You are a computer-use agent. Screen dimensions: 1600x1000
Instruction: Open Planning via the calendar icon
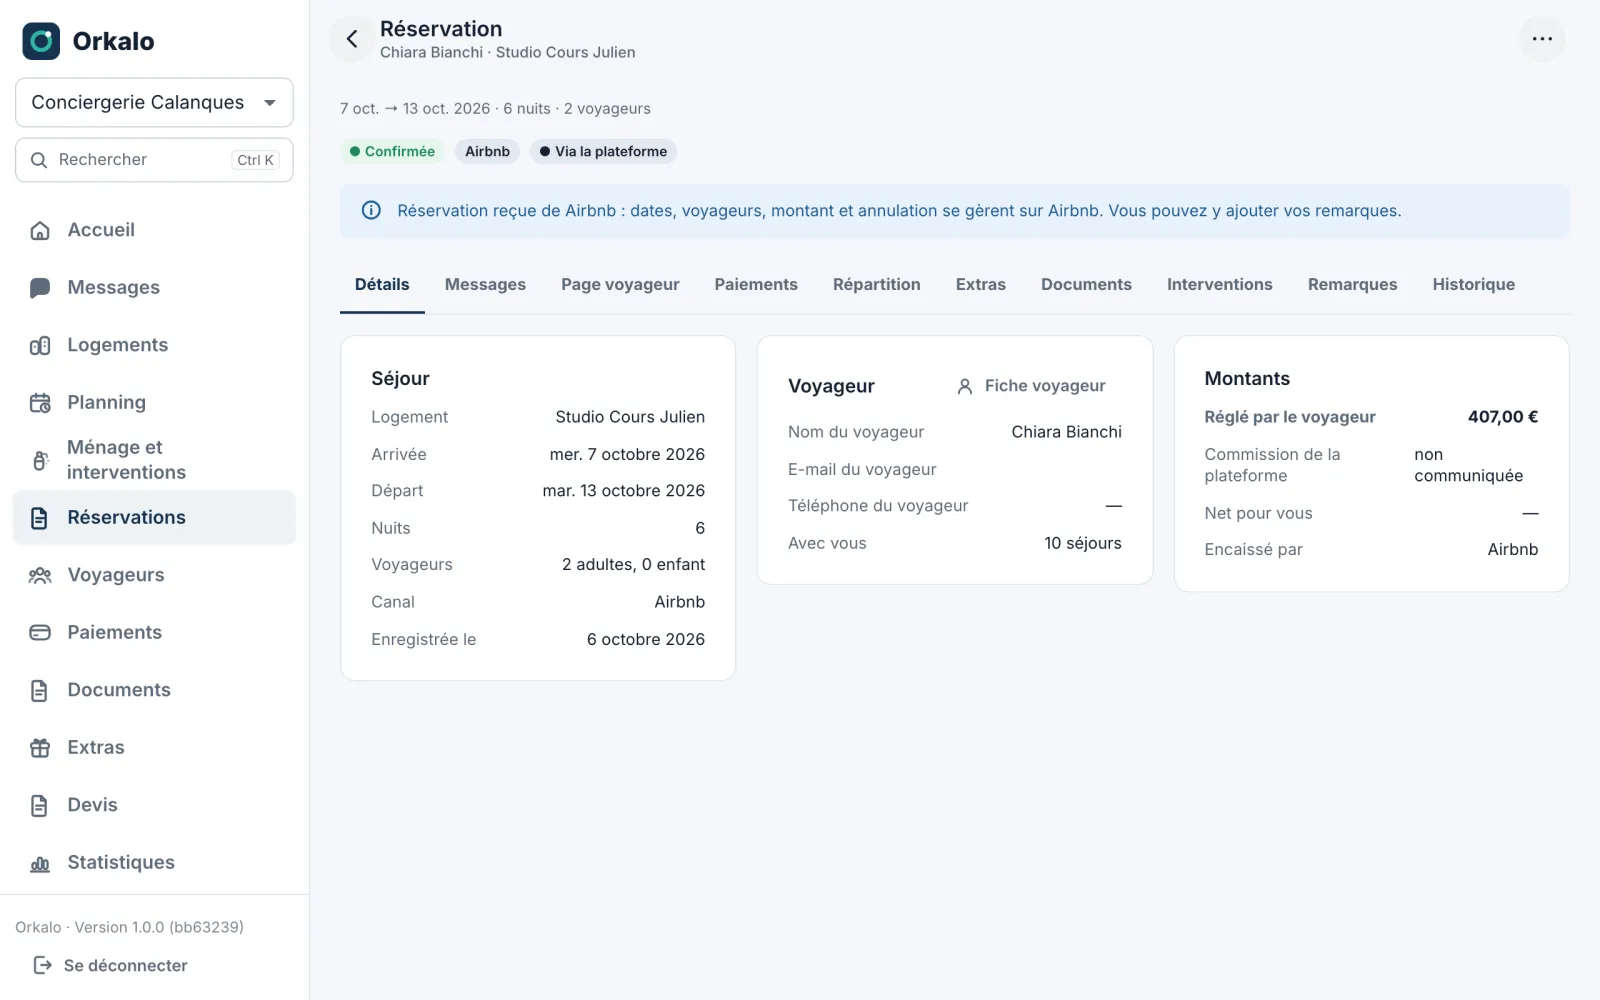click(40, 403)
